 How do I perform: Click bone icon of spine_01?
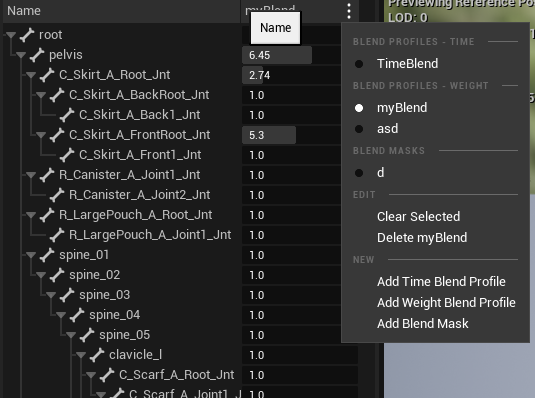[x=47, y=255]
